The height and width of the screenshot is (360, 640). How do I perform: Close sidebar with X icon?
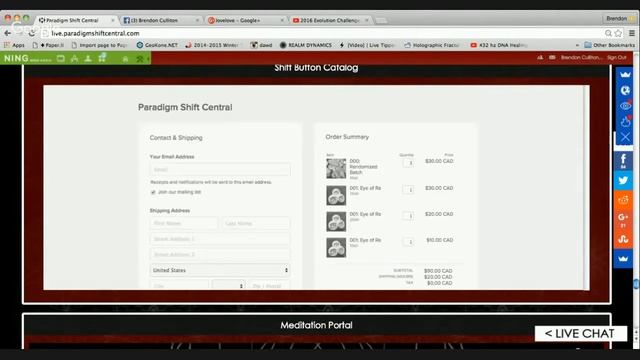click(x=625, y=137)
